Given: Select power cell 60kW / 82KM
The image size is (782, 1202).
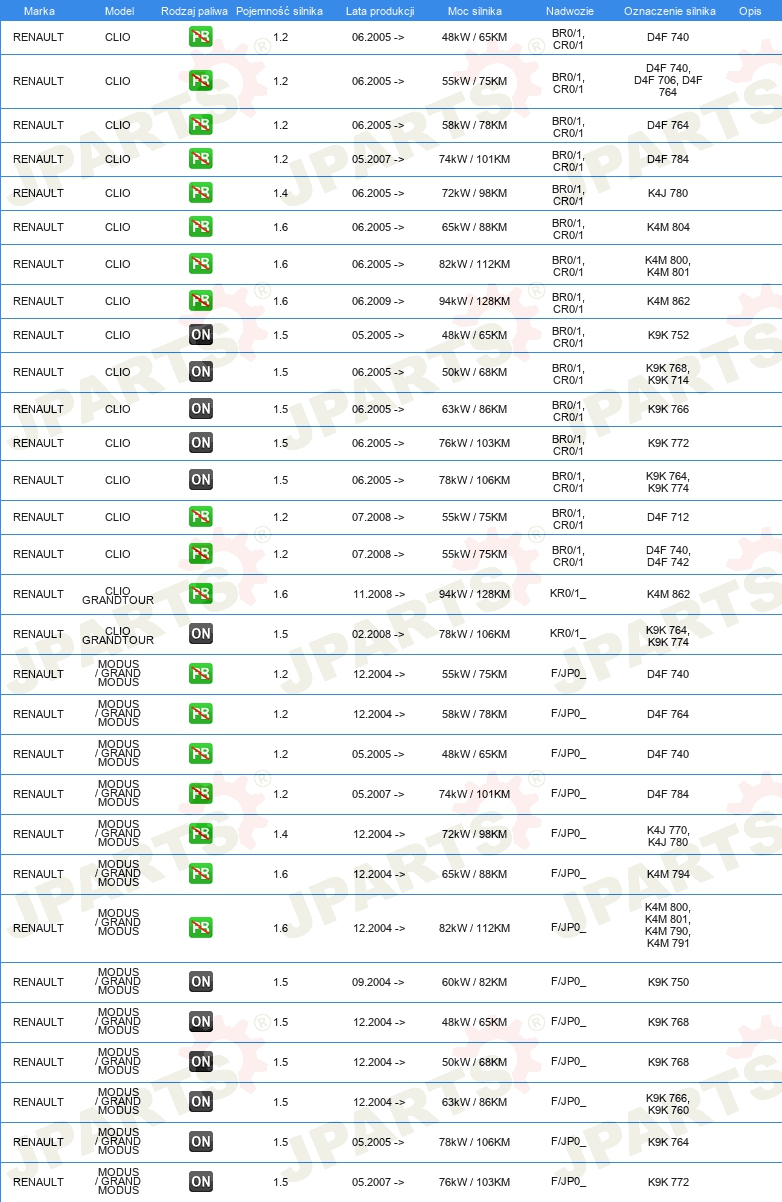Looking at the screenshot, I should [475, 982].
